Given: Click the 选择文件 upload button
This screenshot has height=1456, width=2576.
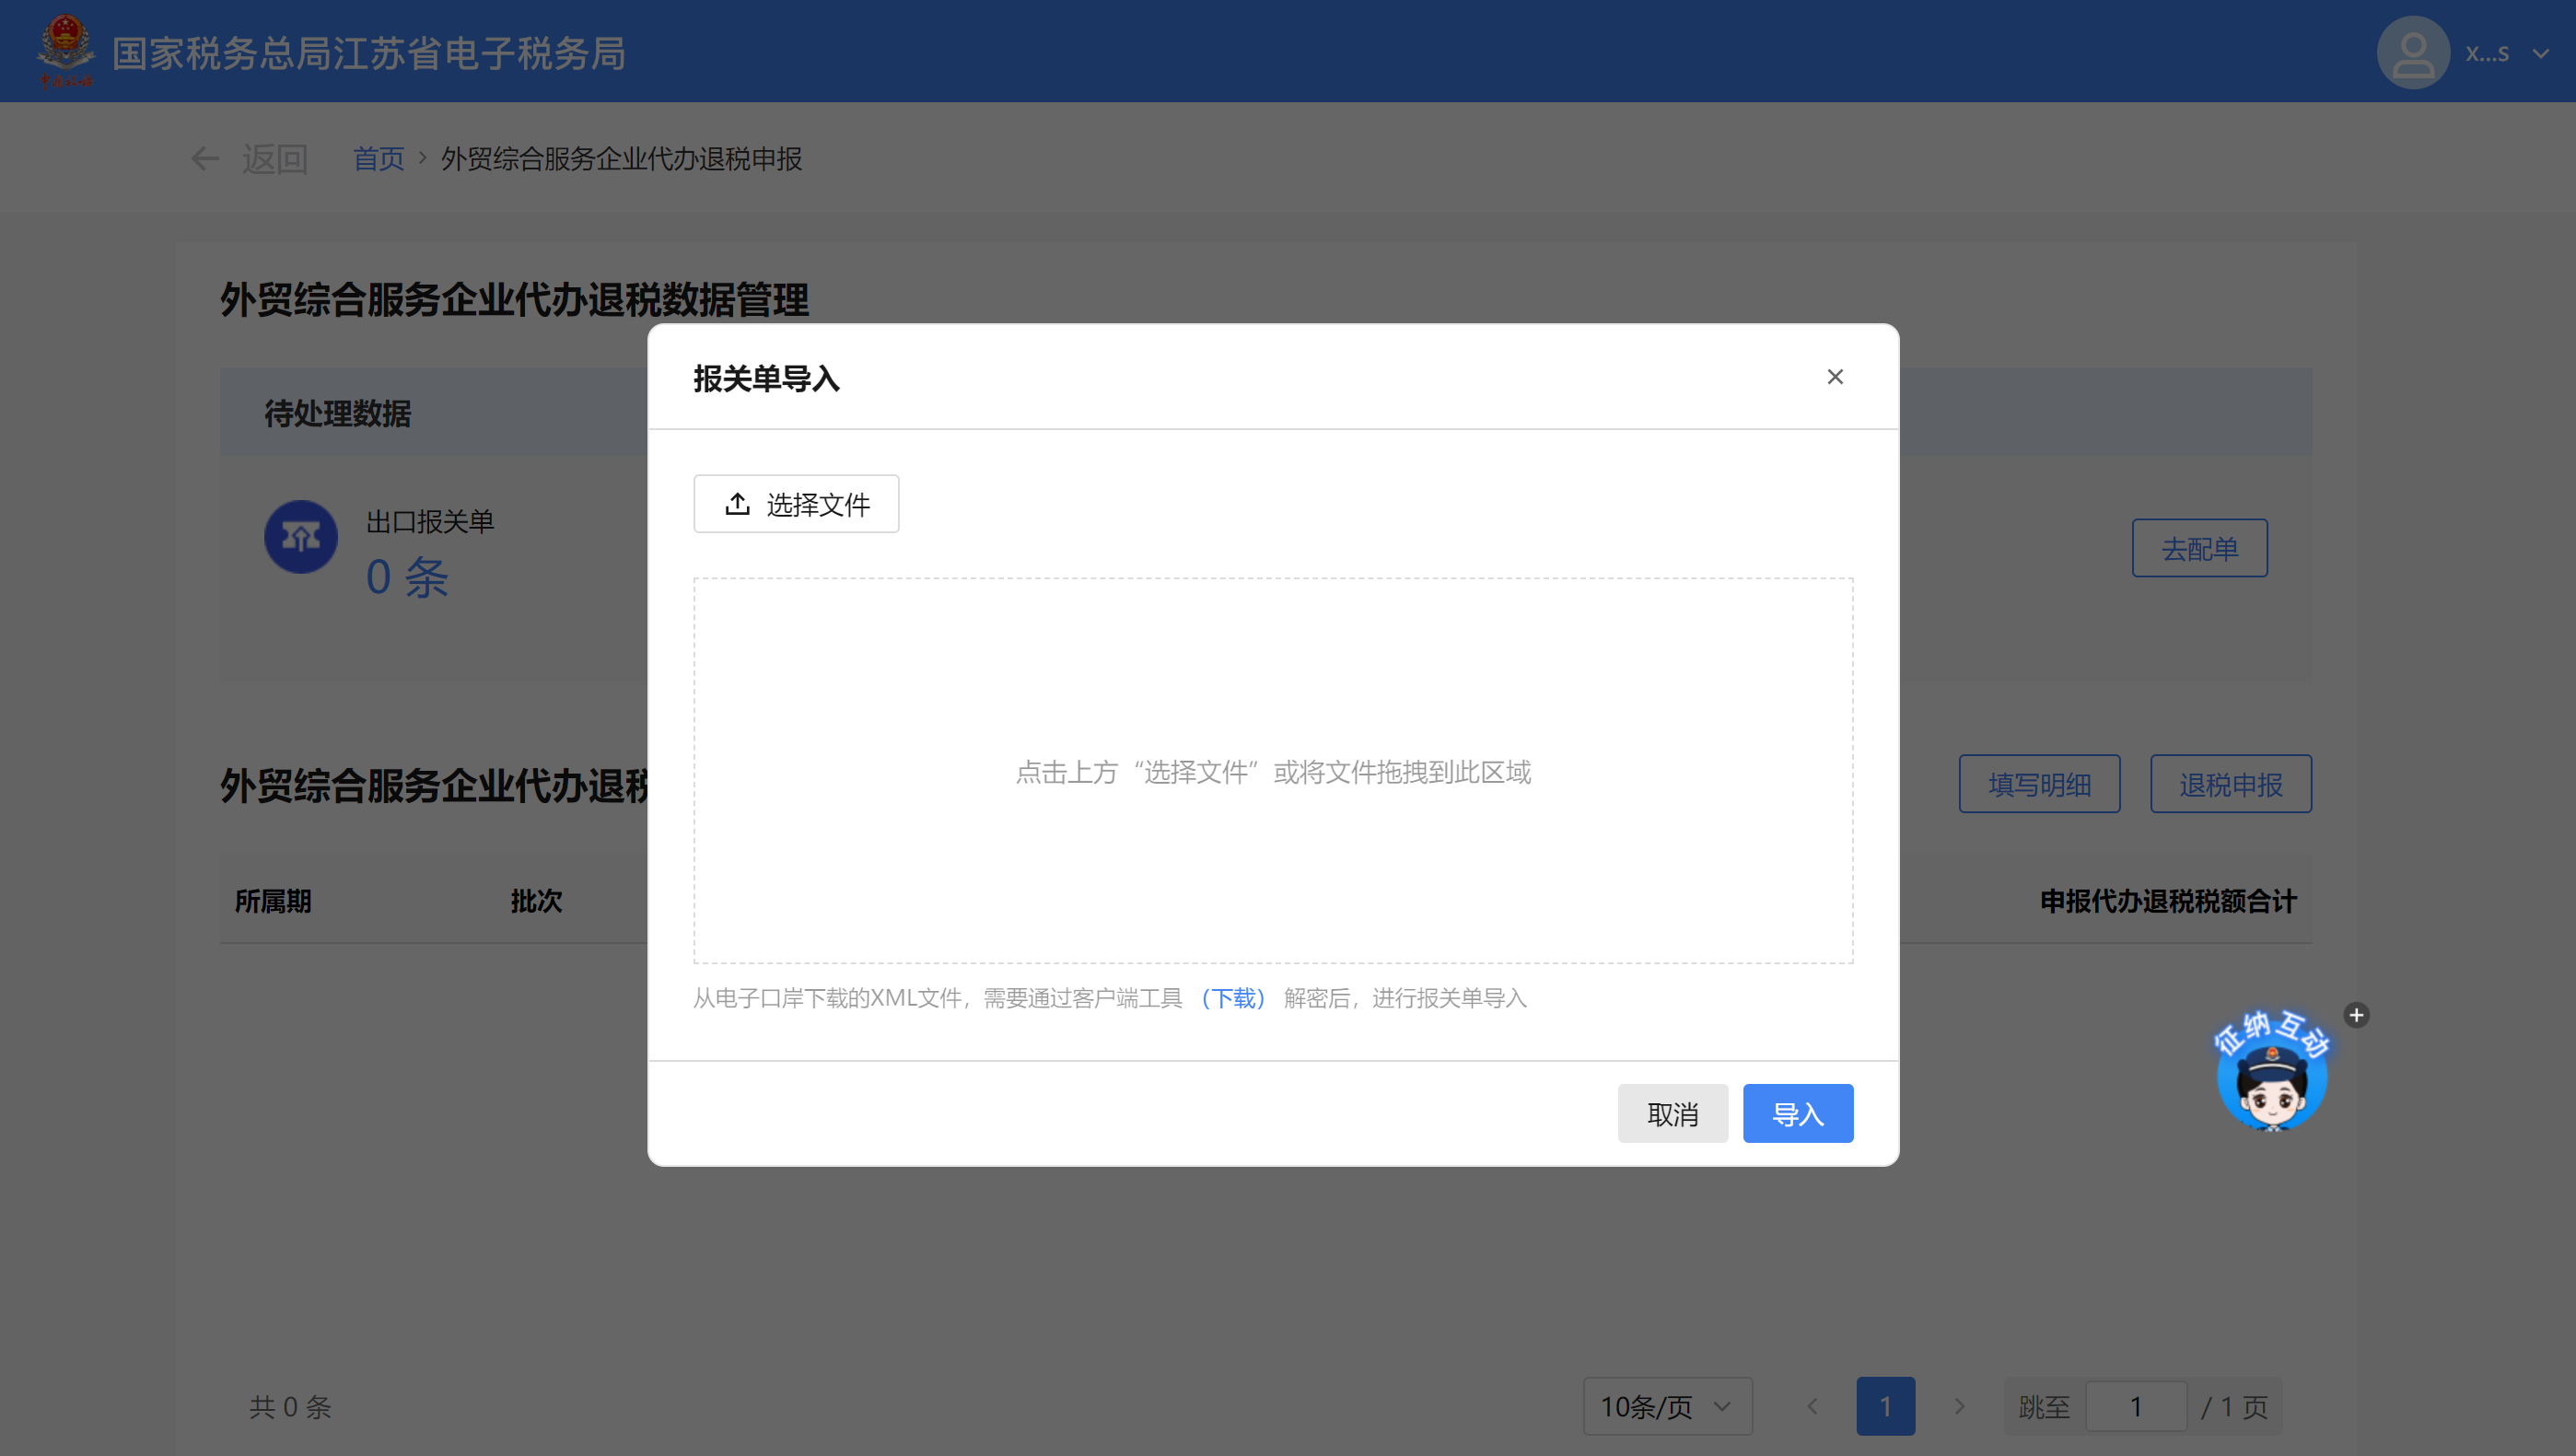Looking at the screenshot, I should pyautogui.click(x=796, y=504).
